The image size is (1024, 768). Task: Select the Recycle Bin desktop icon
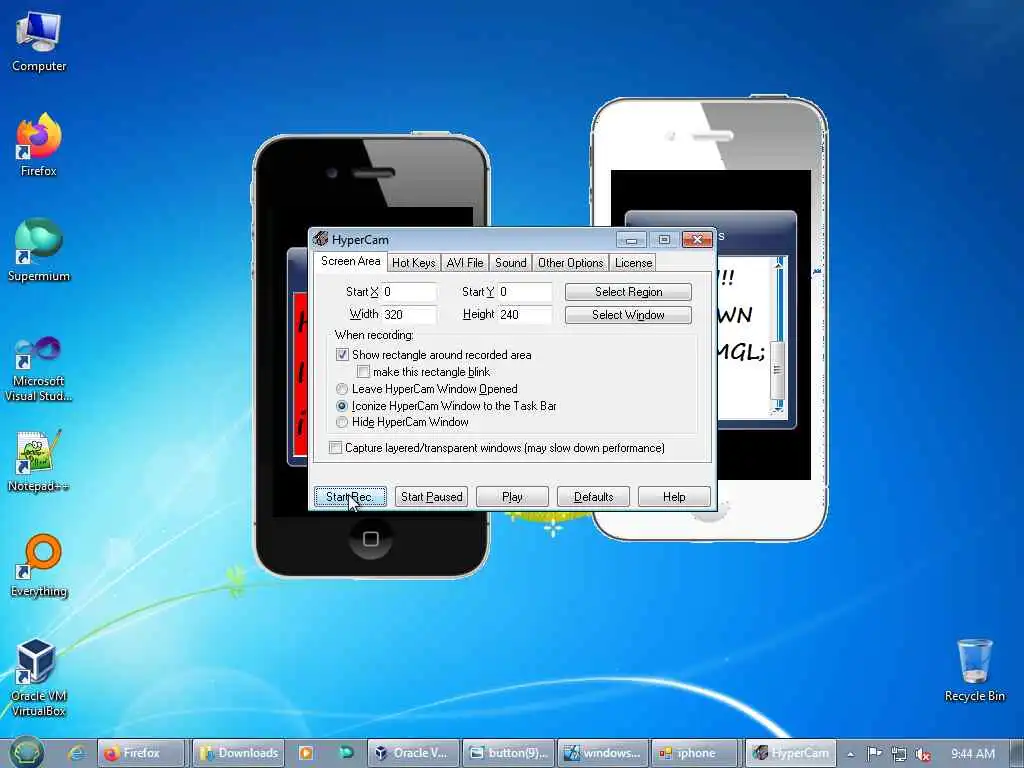(x=974, y=671)
